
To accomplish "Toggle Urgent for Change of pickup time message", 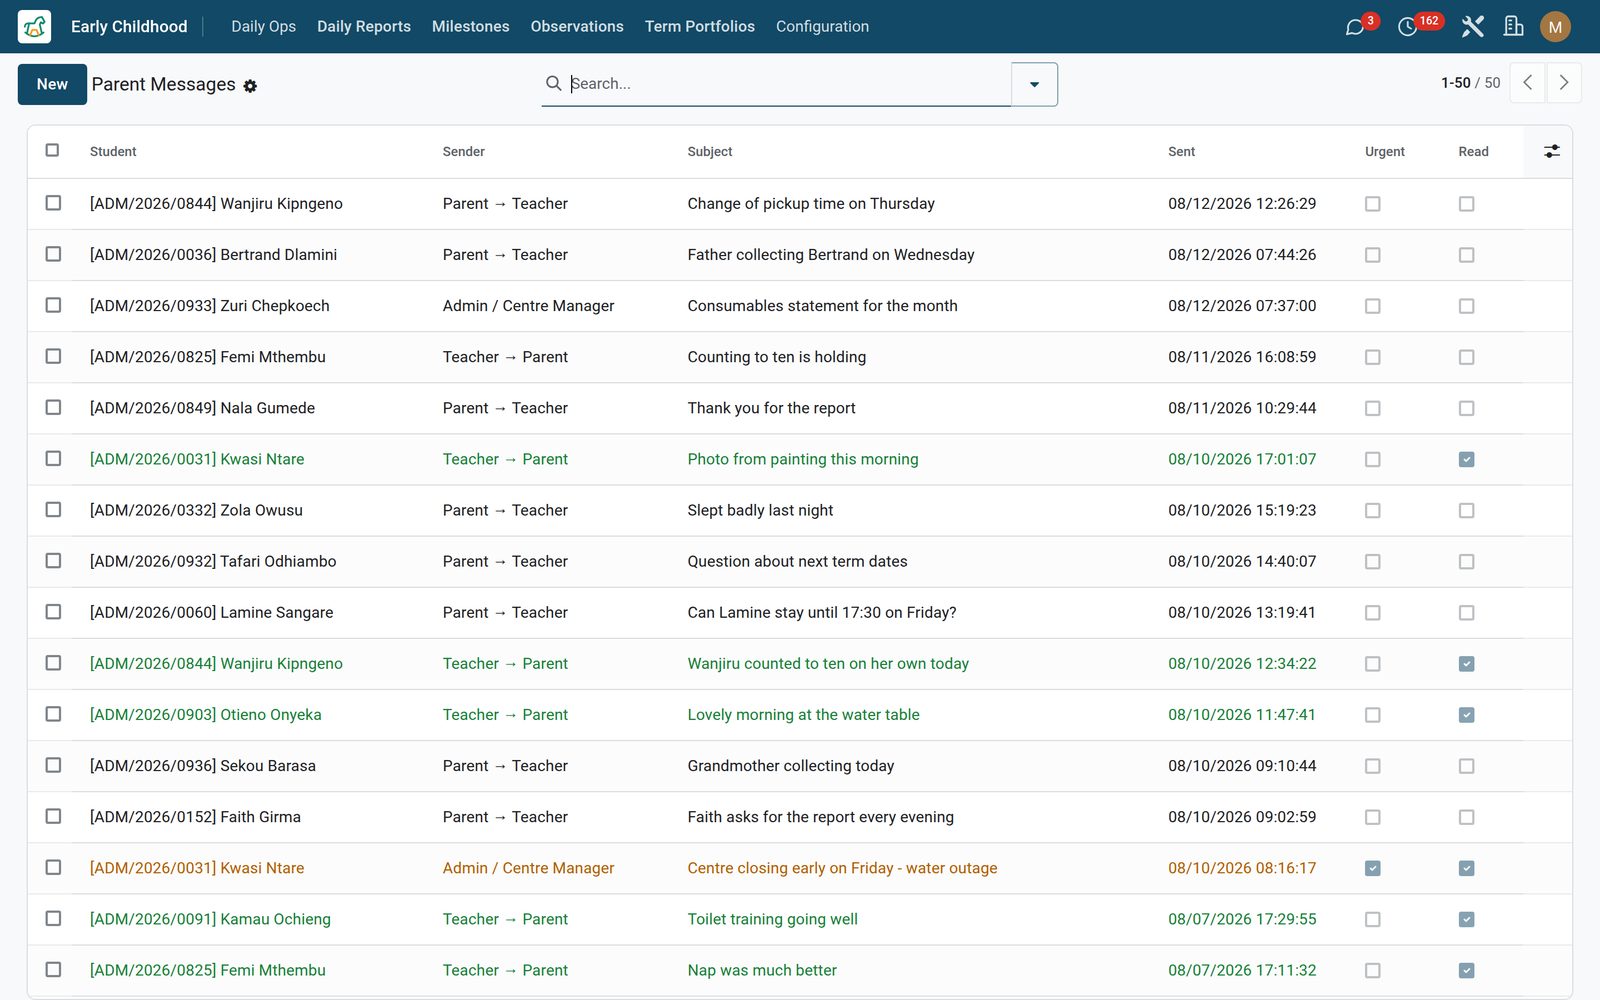I will click(1372, 204).
